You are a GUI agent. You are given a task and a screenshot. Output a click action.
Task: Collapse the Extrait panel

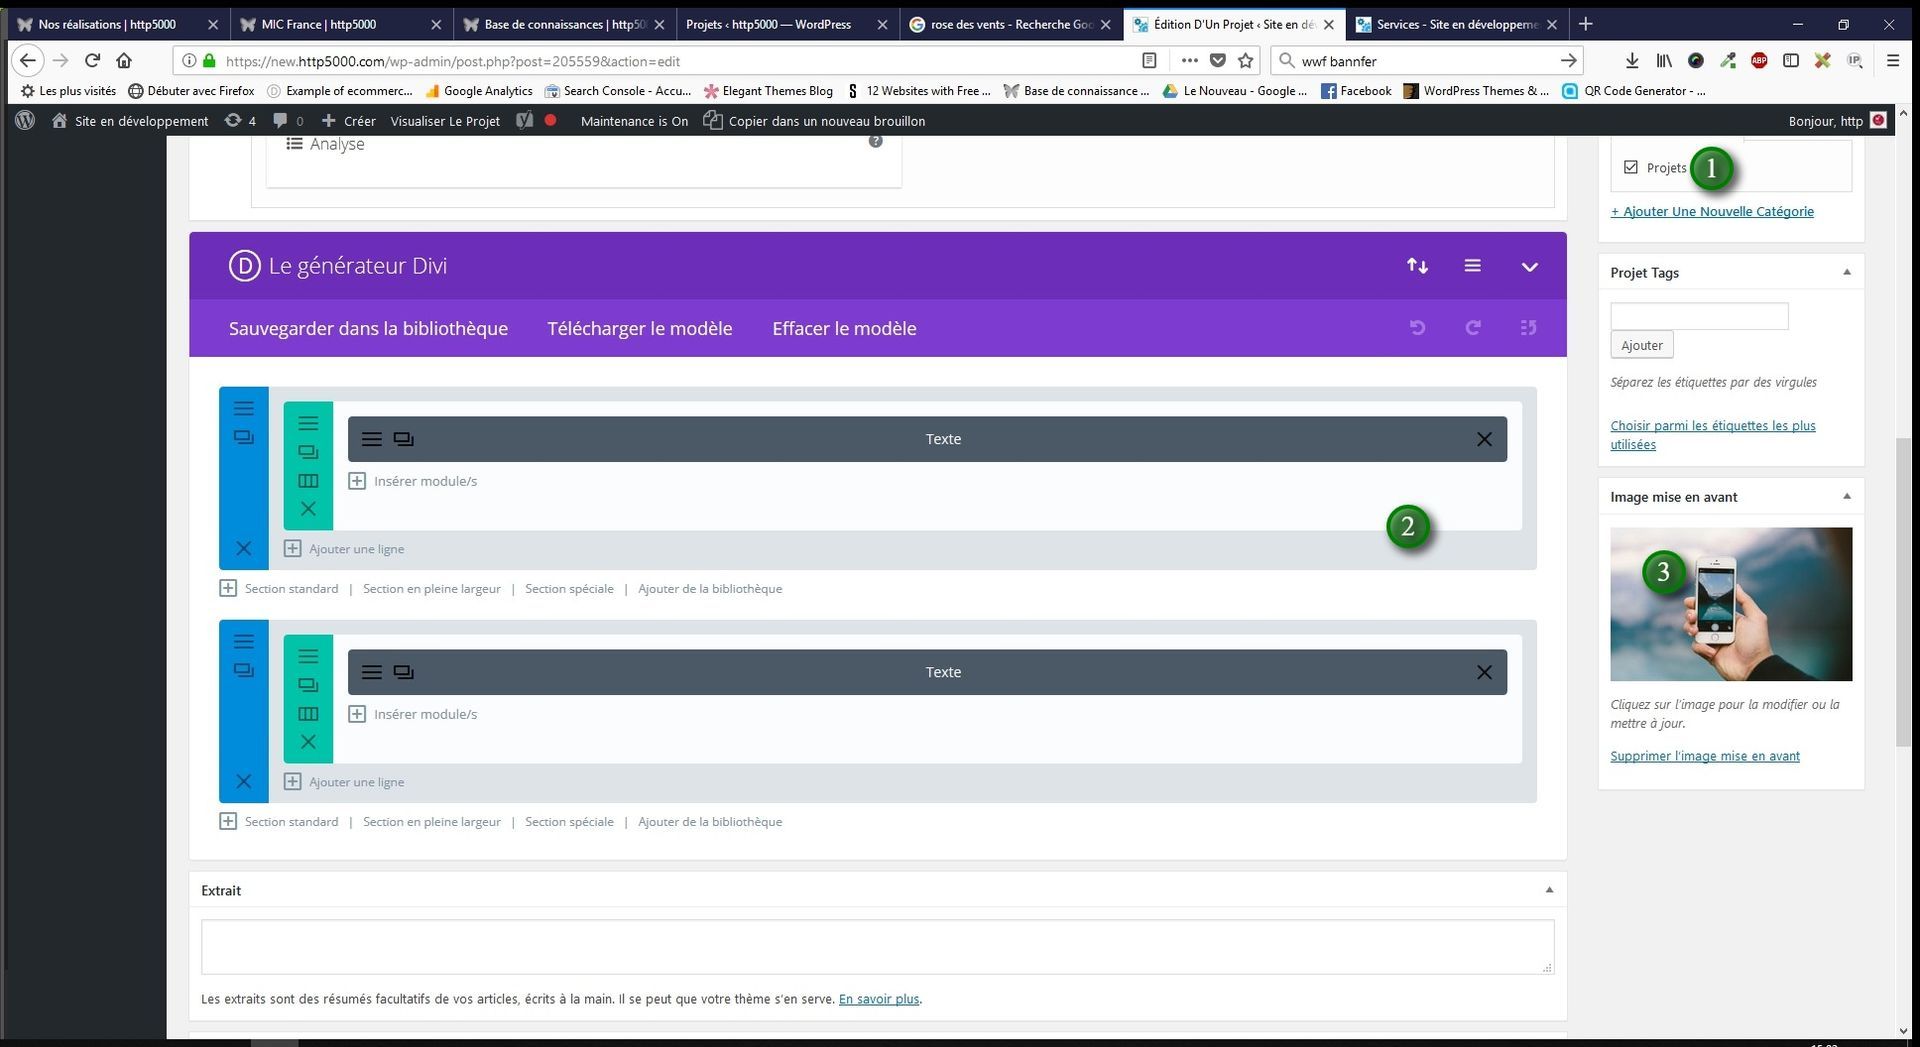click(1549, 890)
